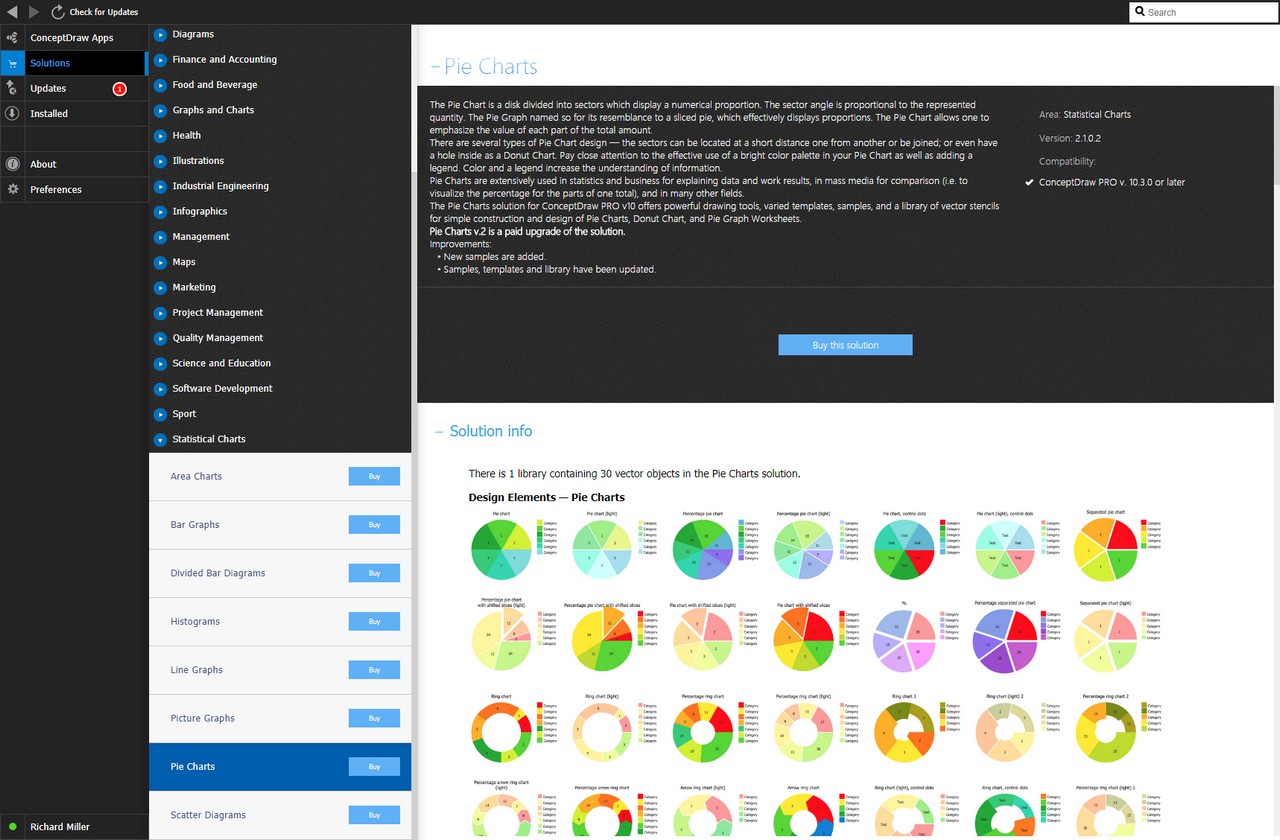
Task: Select the Histograms solution
Action: click(195, 621)
